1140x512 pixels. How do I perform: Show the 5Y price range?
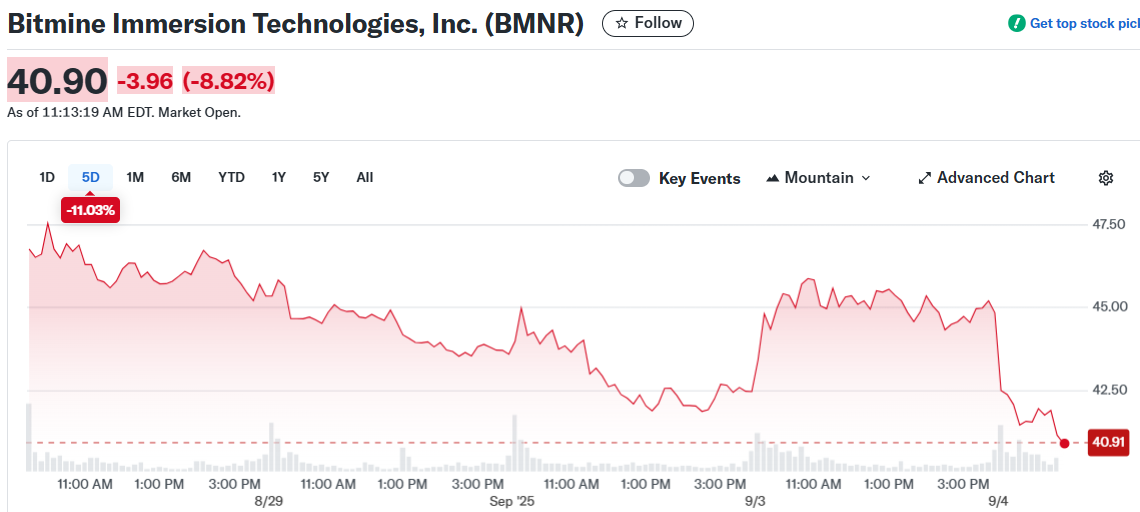click(x=321, y=177)
